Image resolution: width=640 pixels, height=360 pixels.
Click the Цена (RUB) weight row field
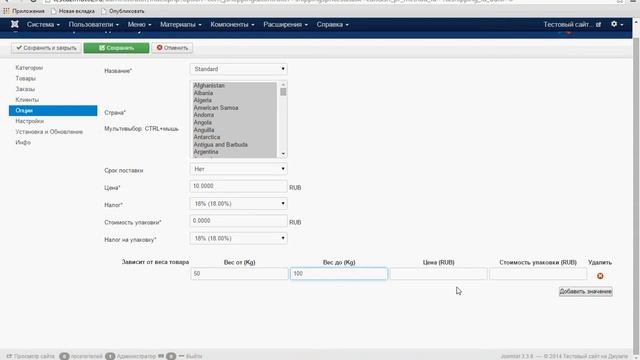[438, 273]
